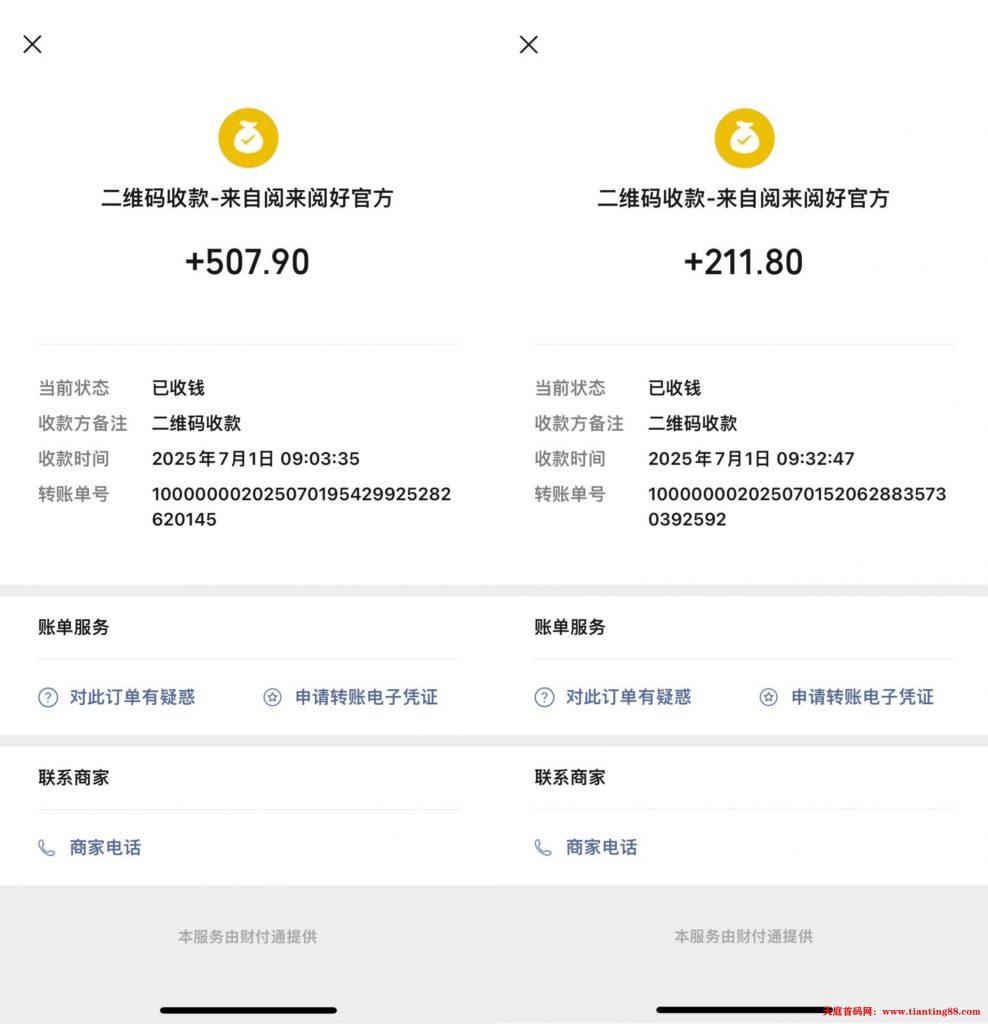This screenshot has width=988, height=1024.
Task: Select 申请转账电子凭证 on right receipt
Action: [x=863, y=697]
